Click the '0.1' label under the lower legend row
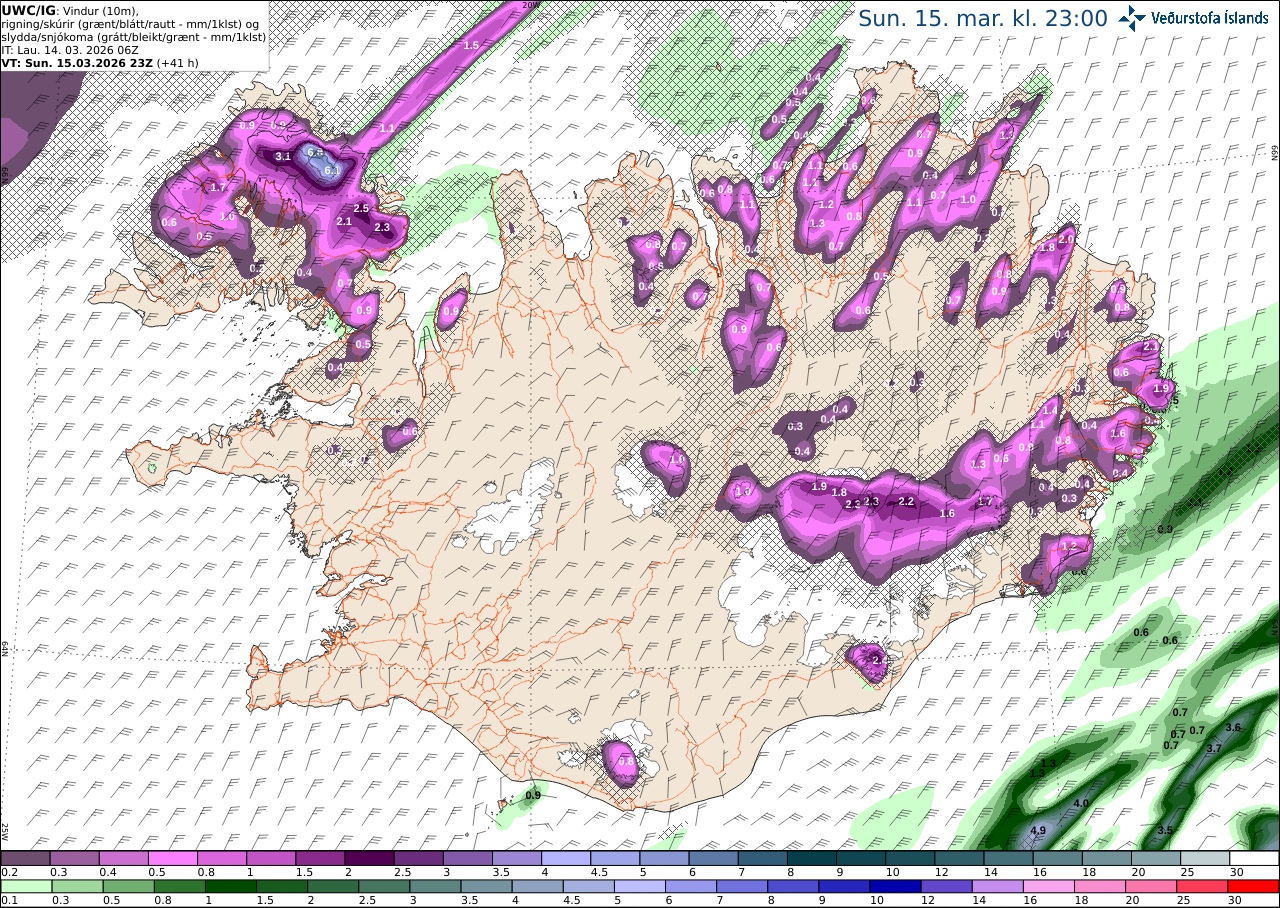1280x908 pixels. [x=8, y=900]
